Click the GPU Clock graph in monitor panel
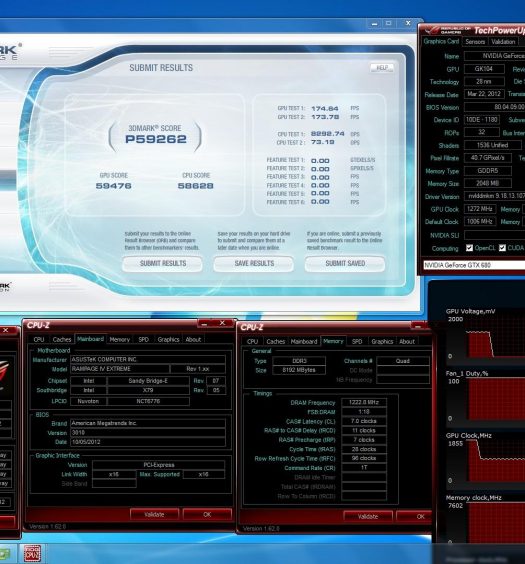525x564 pixels. (x=496, y=460)
